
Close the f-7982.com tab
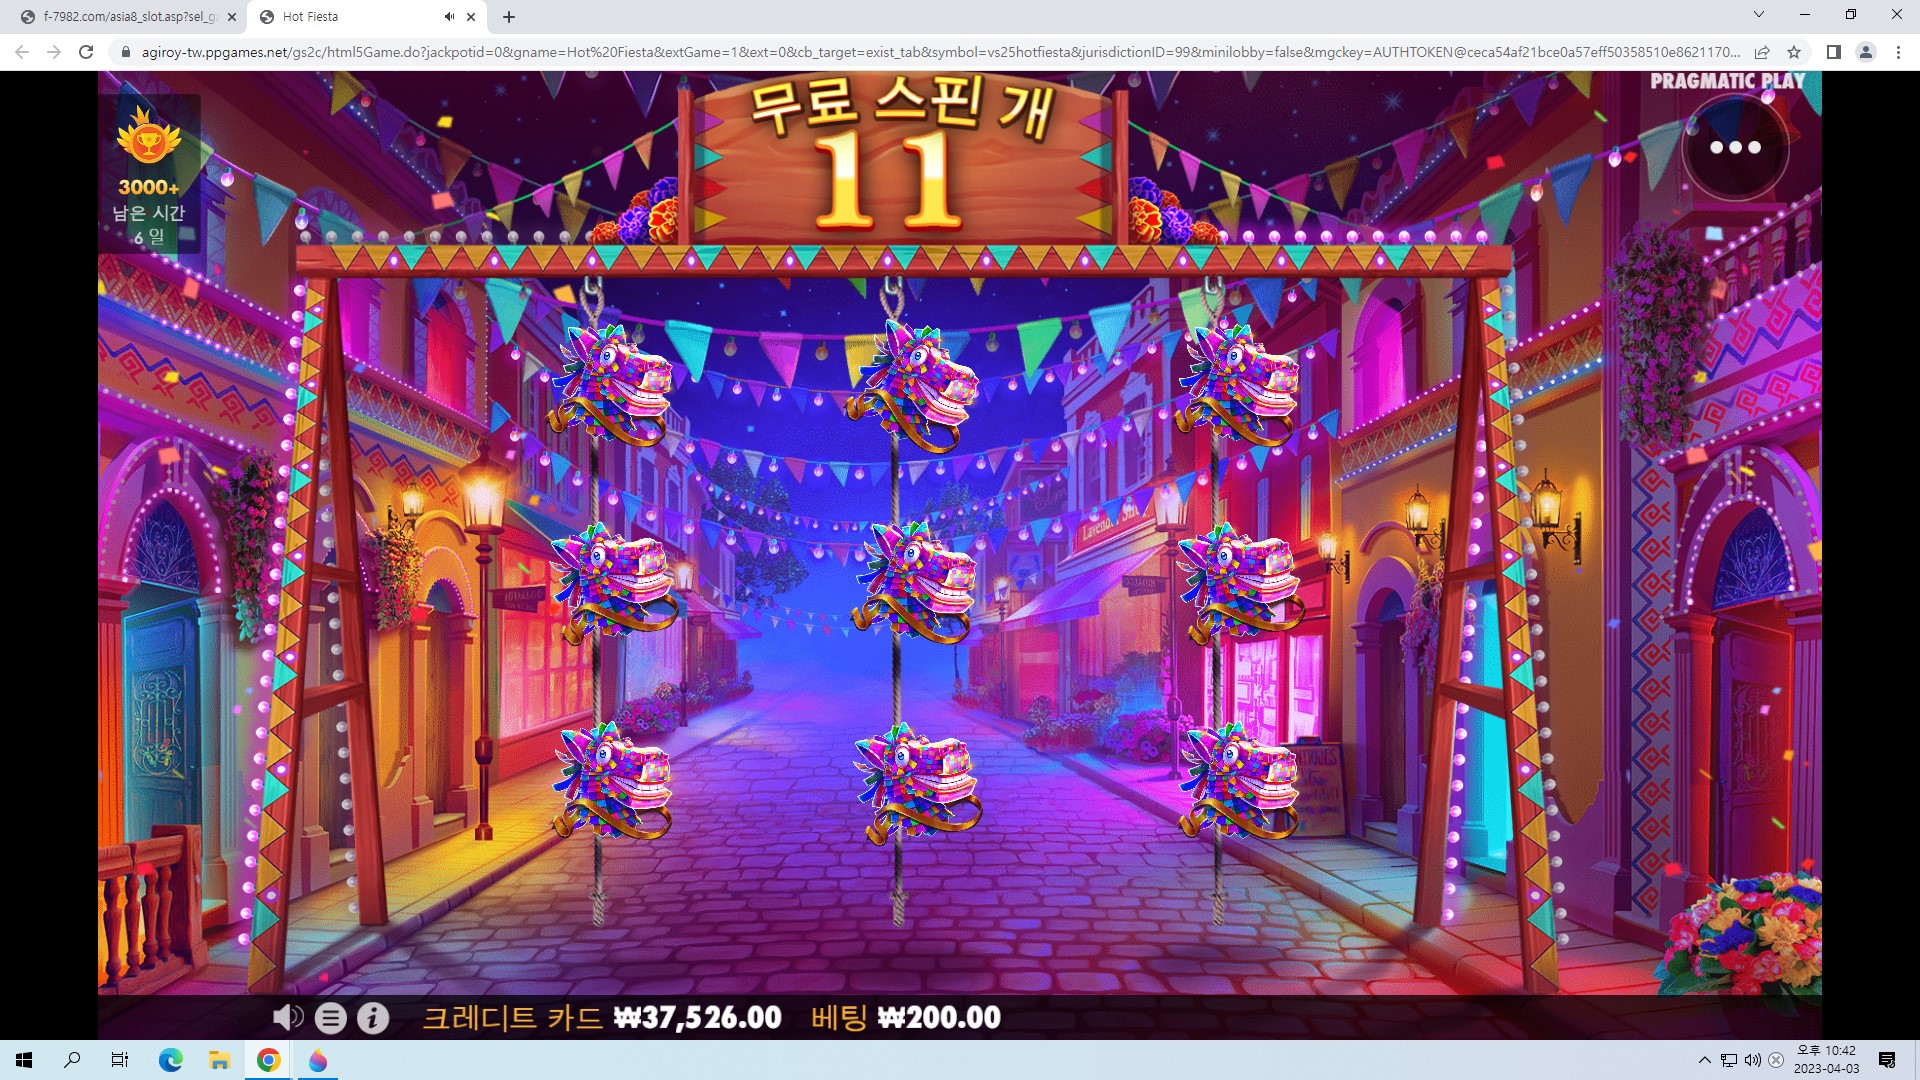pos(232,17)
